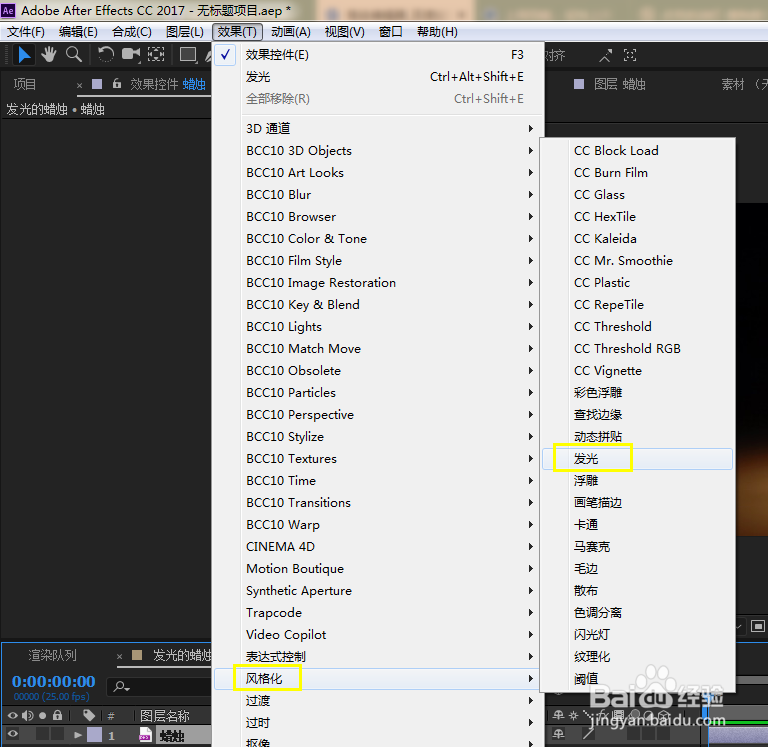This screenshot has width=768, height=747.
Task: Click the 发光的蜡烛 timeline tab color square
Action: (137, 655)
